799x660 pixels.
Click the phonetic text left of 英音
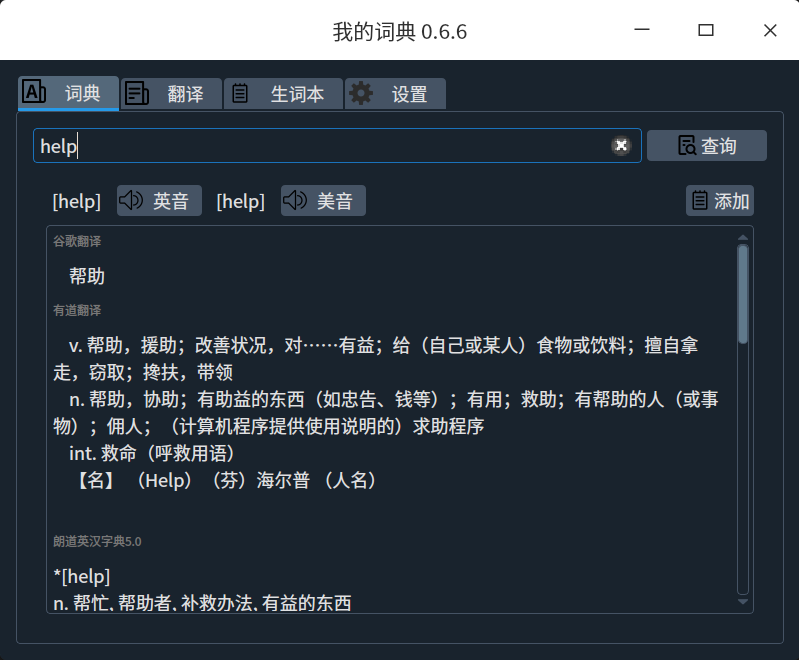point(77,201)
